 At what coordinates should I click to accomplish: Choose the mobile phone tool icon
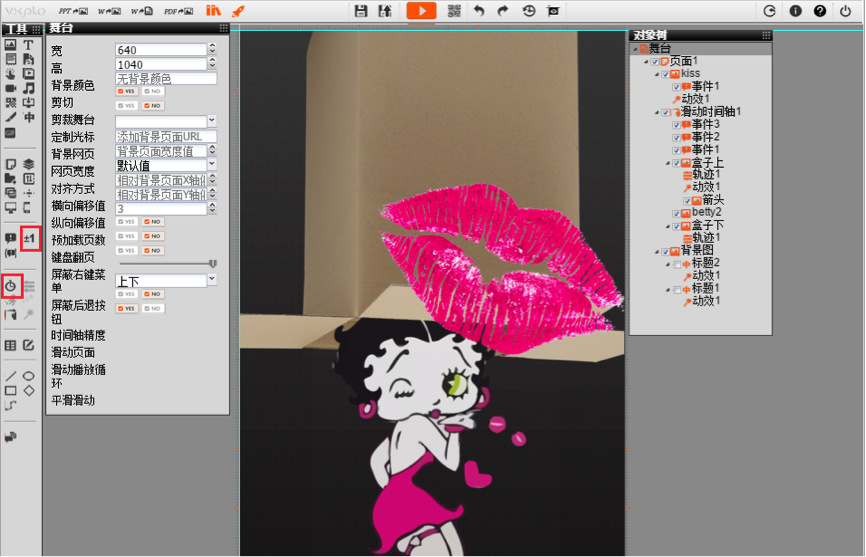28,208
